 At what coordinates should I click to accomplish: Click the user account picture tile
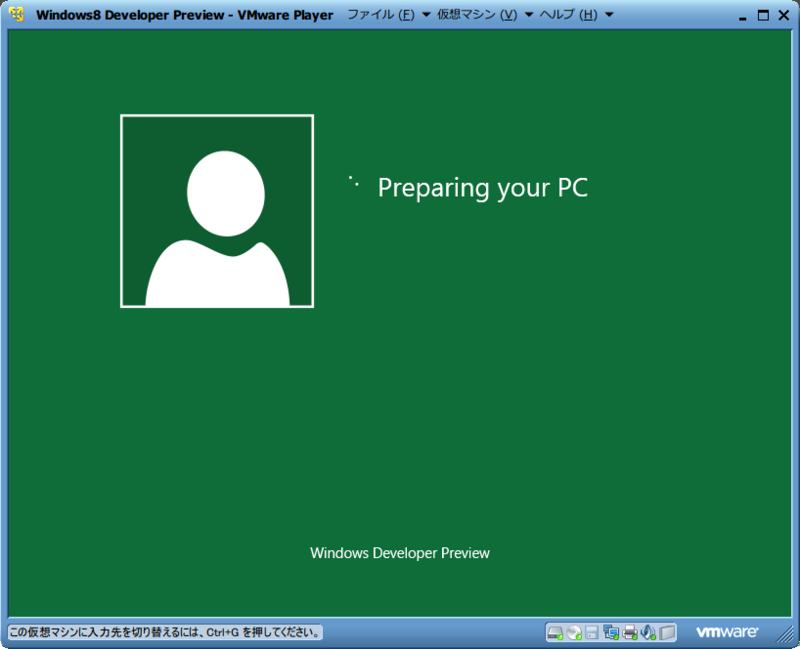pyautogui.click(x=217, y=211)
